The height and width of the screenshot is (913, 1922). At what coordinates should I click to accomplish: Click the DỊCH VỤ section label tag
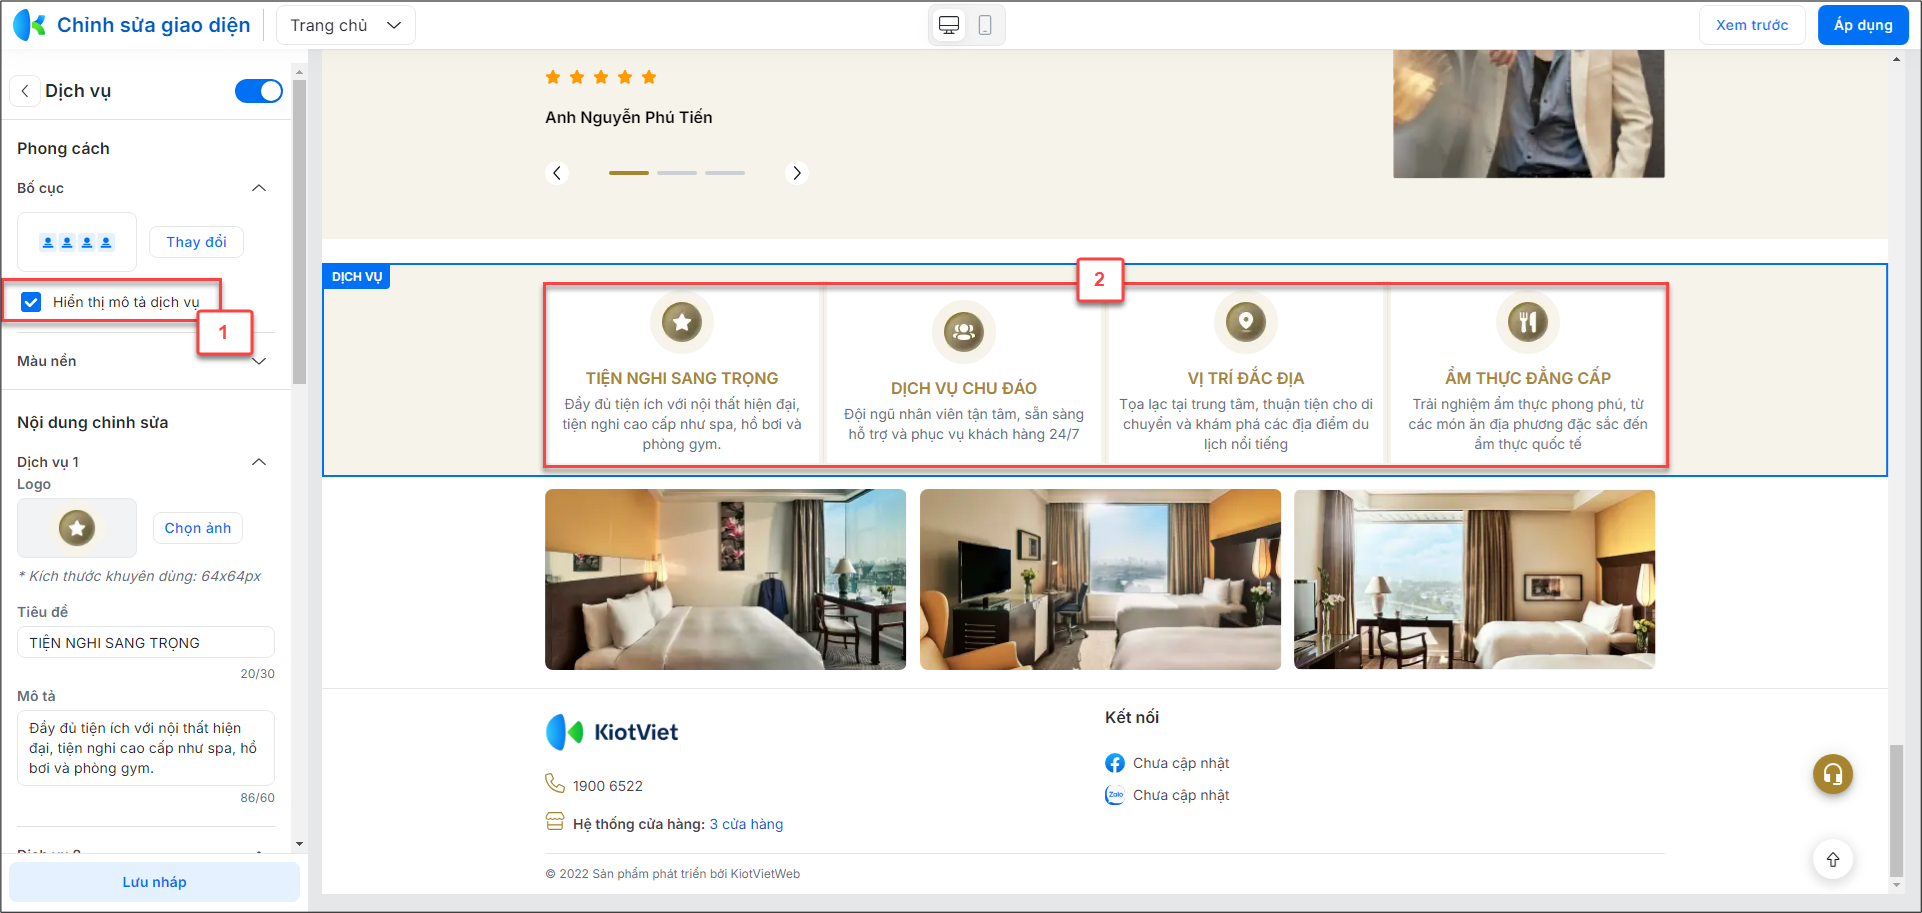tap(357, 277)
